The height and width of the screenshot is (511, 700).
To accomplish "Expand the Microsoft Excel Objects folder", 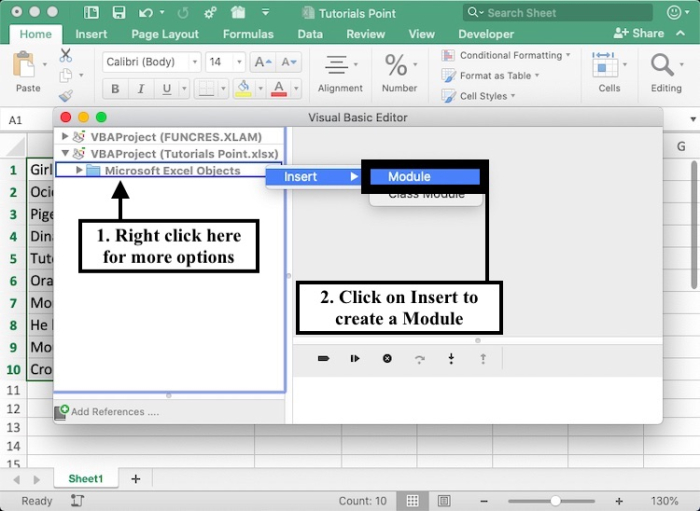I will [x=79, y=170].
